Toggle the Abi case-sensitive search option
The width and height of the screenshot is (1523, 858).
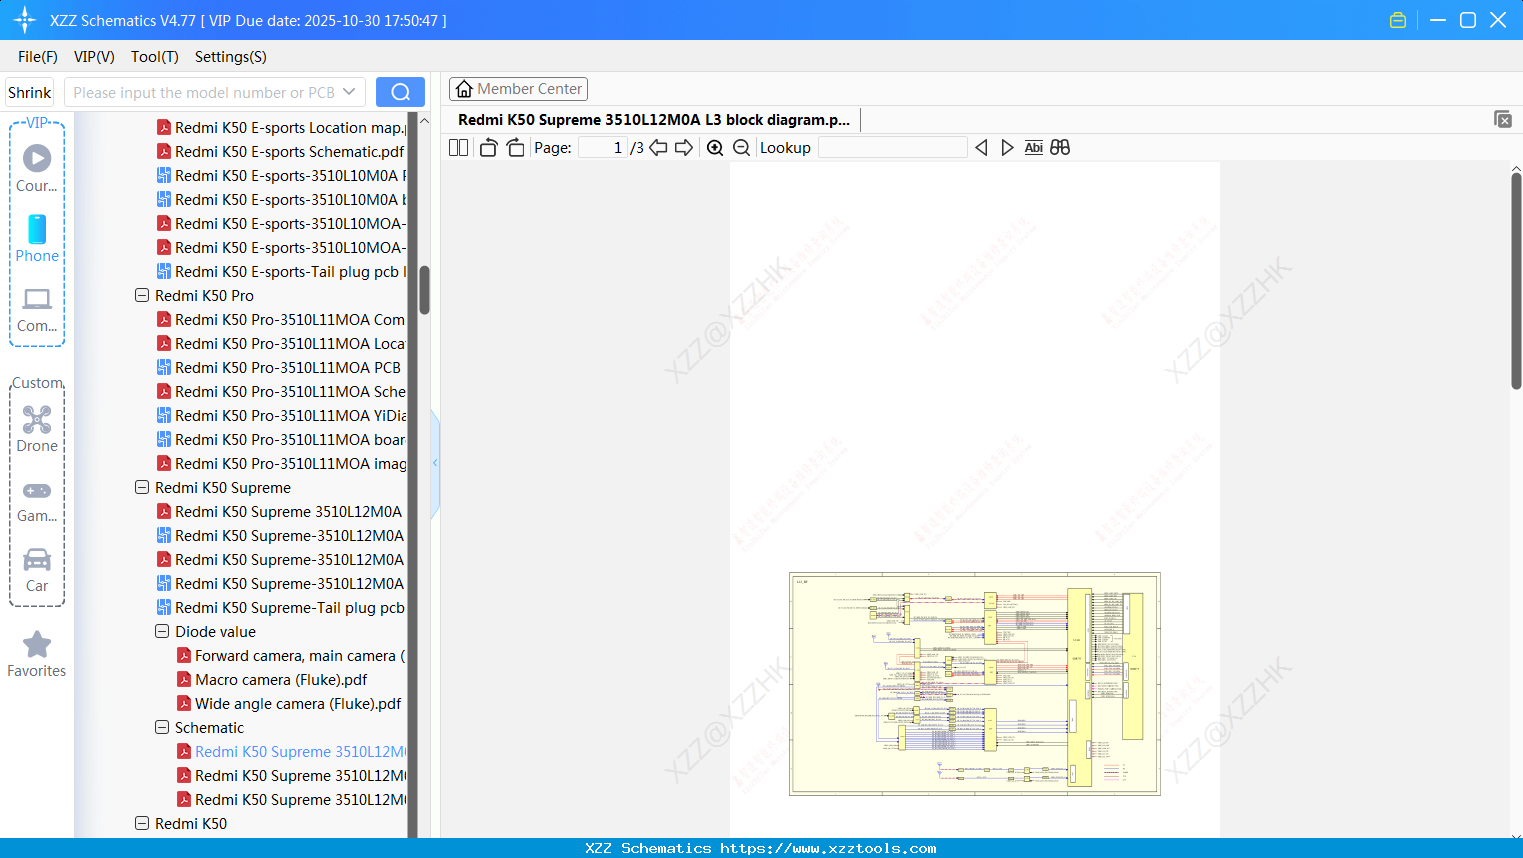click(x=1033, y=147)
